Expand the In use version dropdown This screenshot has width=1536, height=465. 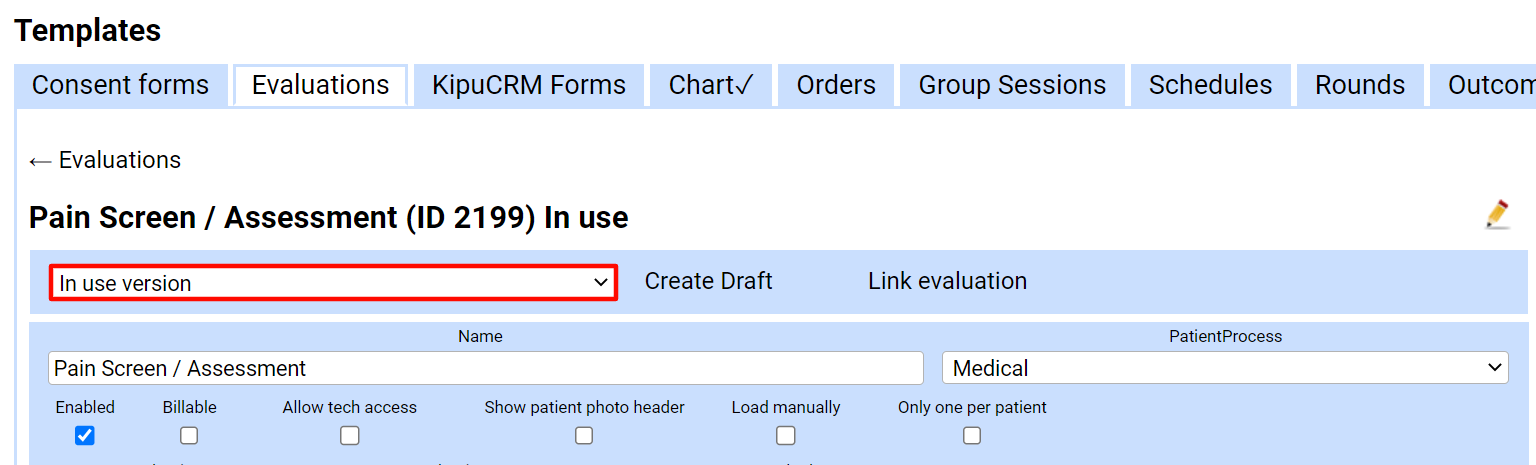pos(333,283)
